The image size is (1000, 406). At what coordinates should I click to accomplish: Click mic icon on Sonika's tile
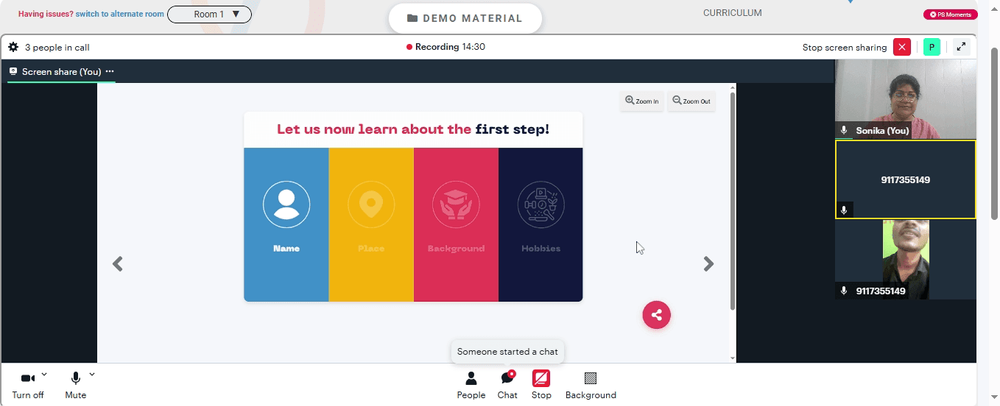(844, 130)
